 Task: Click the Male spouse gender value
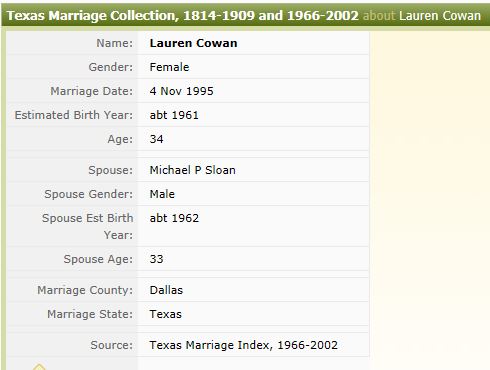pyautogui.click(x=162, y=194)
